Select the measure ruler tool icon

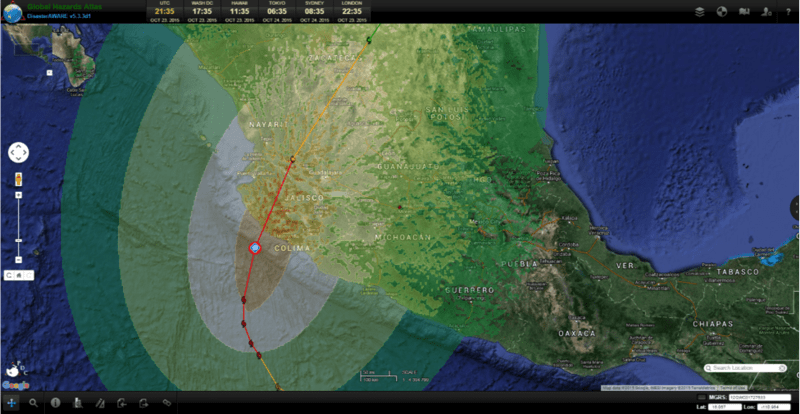tap(99, 403)
